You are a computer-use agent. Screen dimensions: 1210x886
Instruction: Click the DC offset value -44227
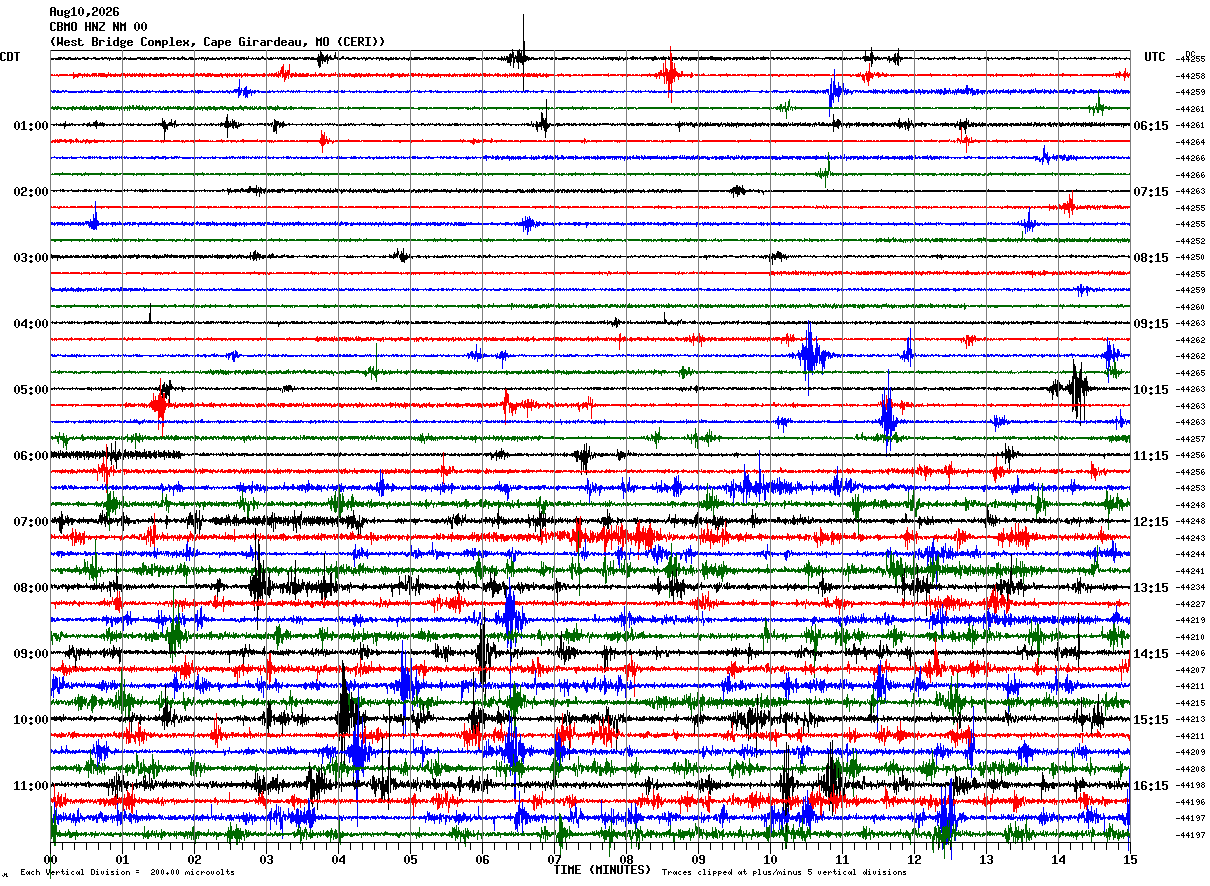click(1190, 604)
